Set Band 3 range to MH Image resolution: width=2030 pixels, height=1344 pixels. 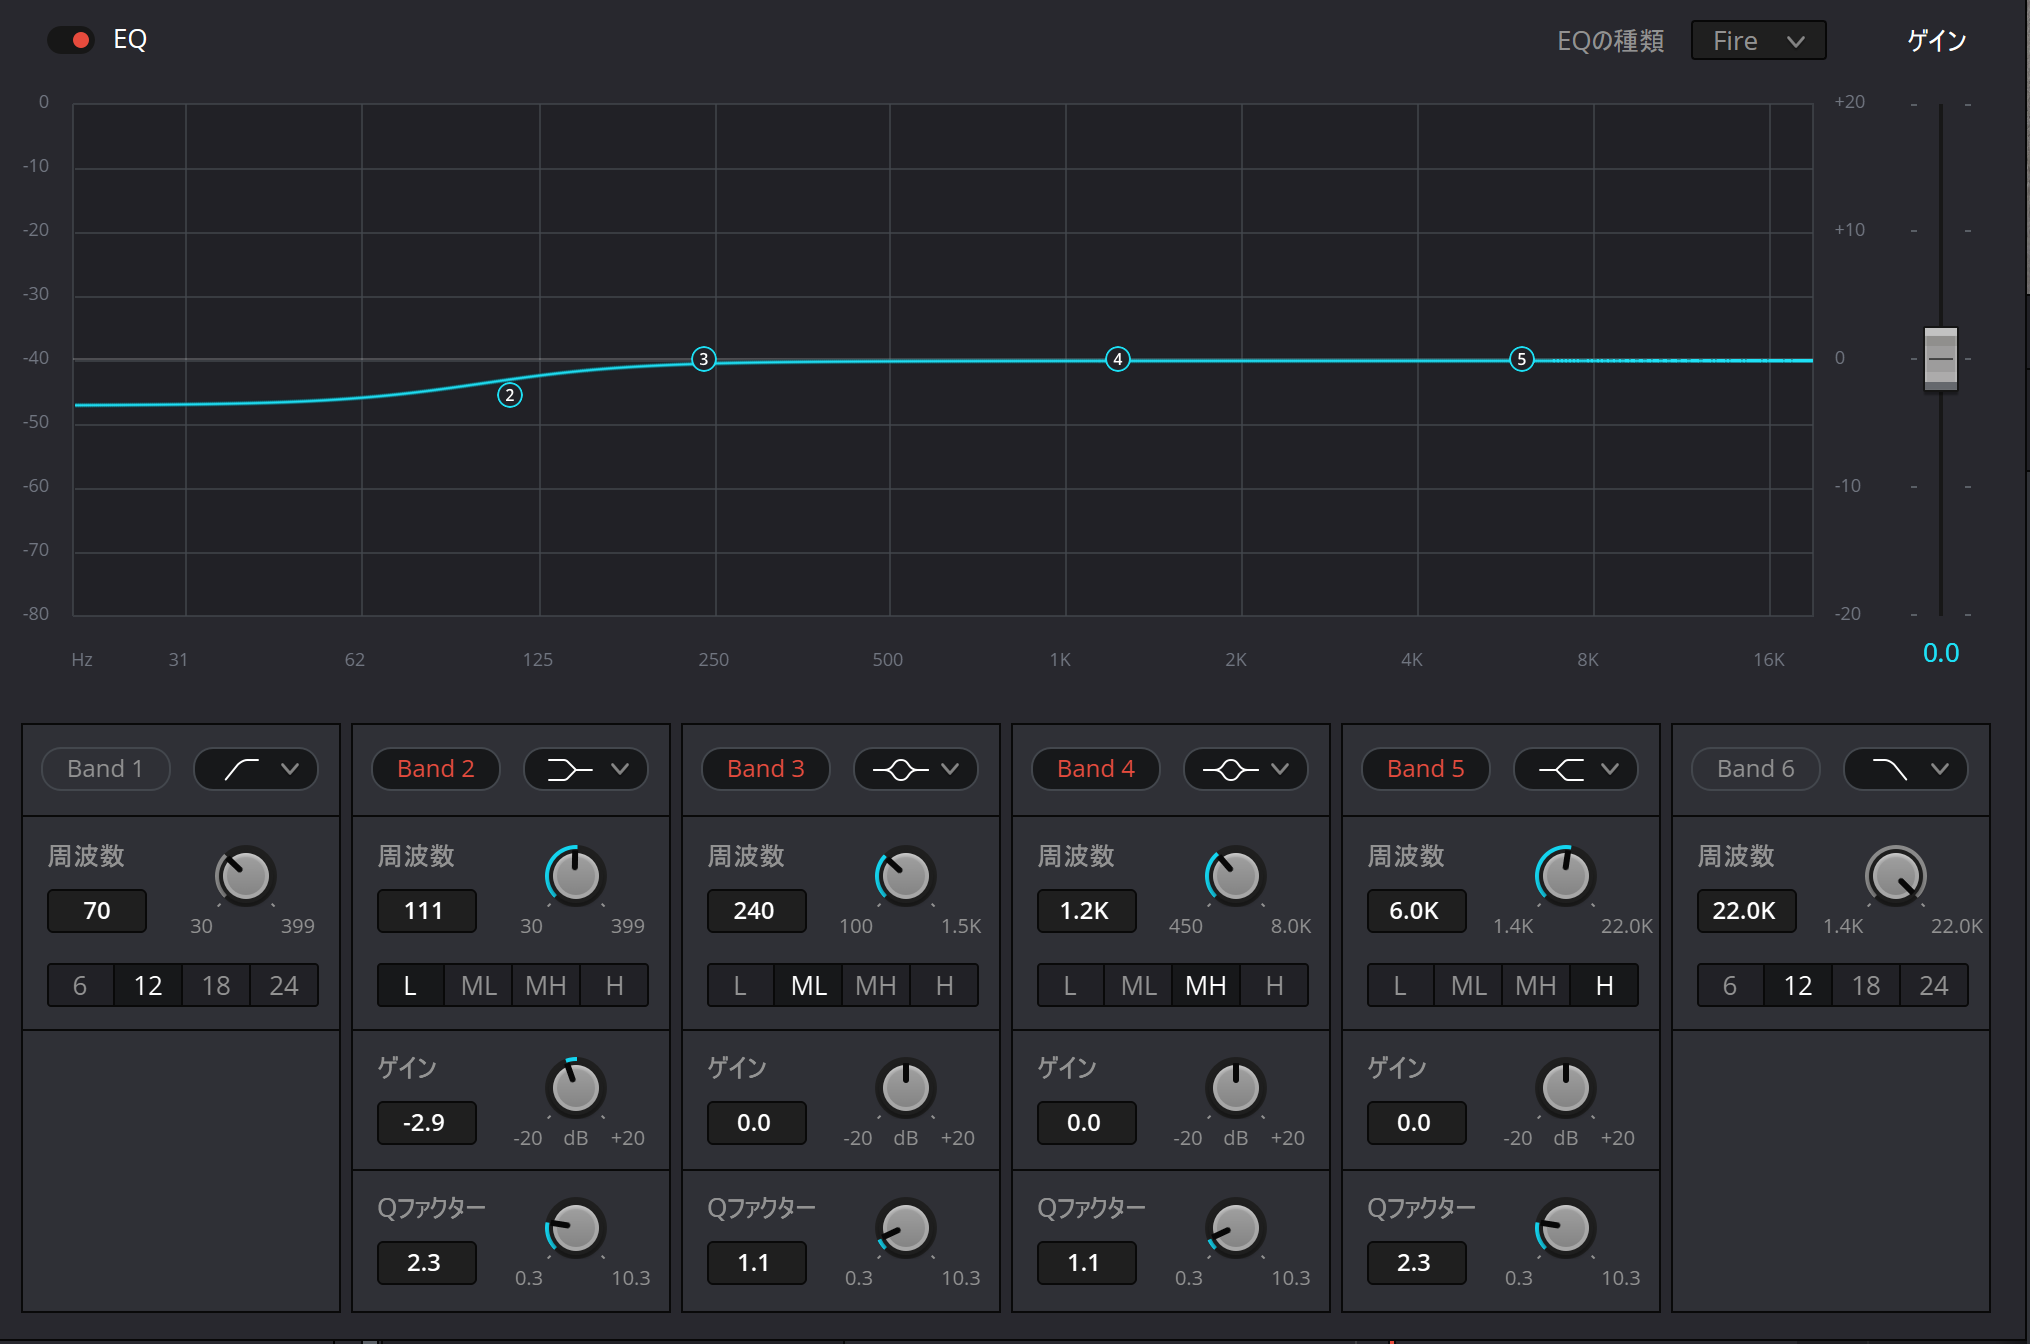pos(876,986)
